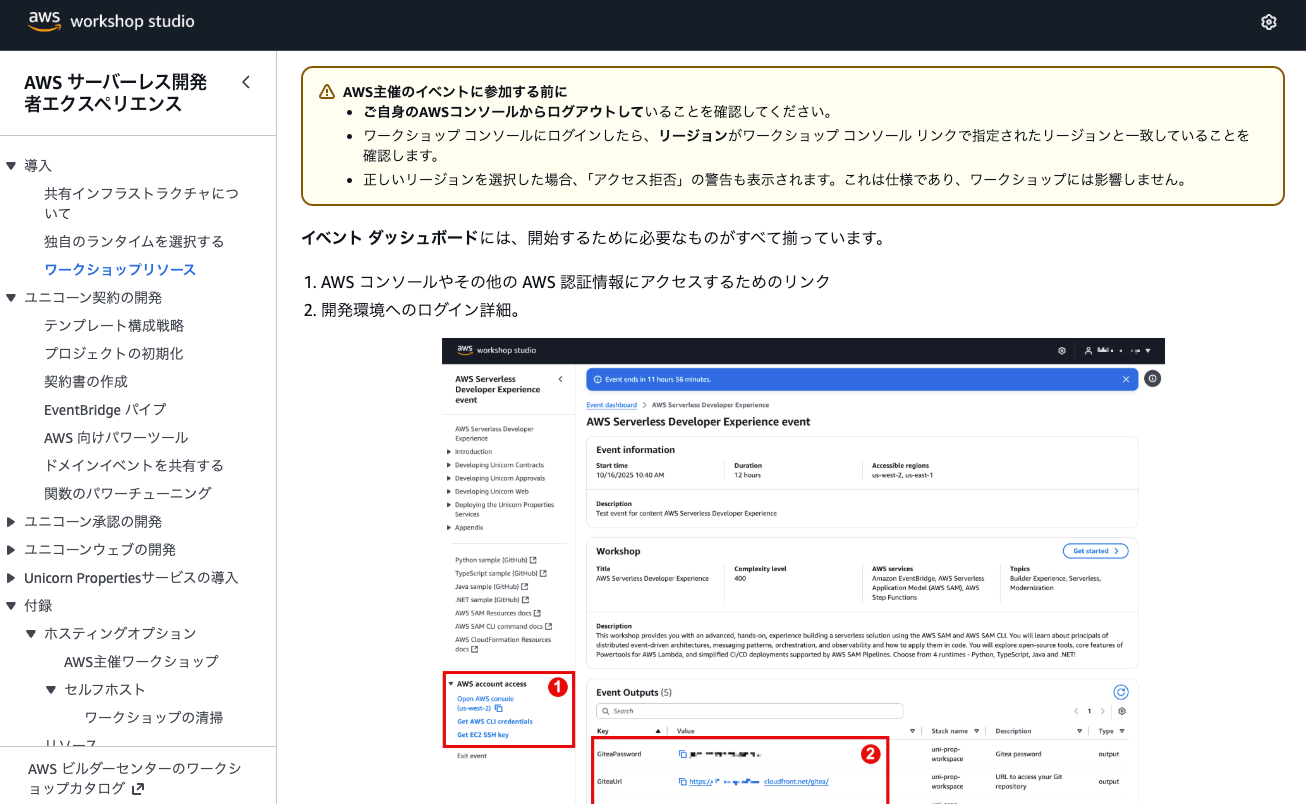Select the ワークショップリソース sidebar item
The image size is (1306, 804).
[120, 270]
